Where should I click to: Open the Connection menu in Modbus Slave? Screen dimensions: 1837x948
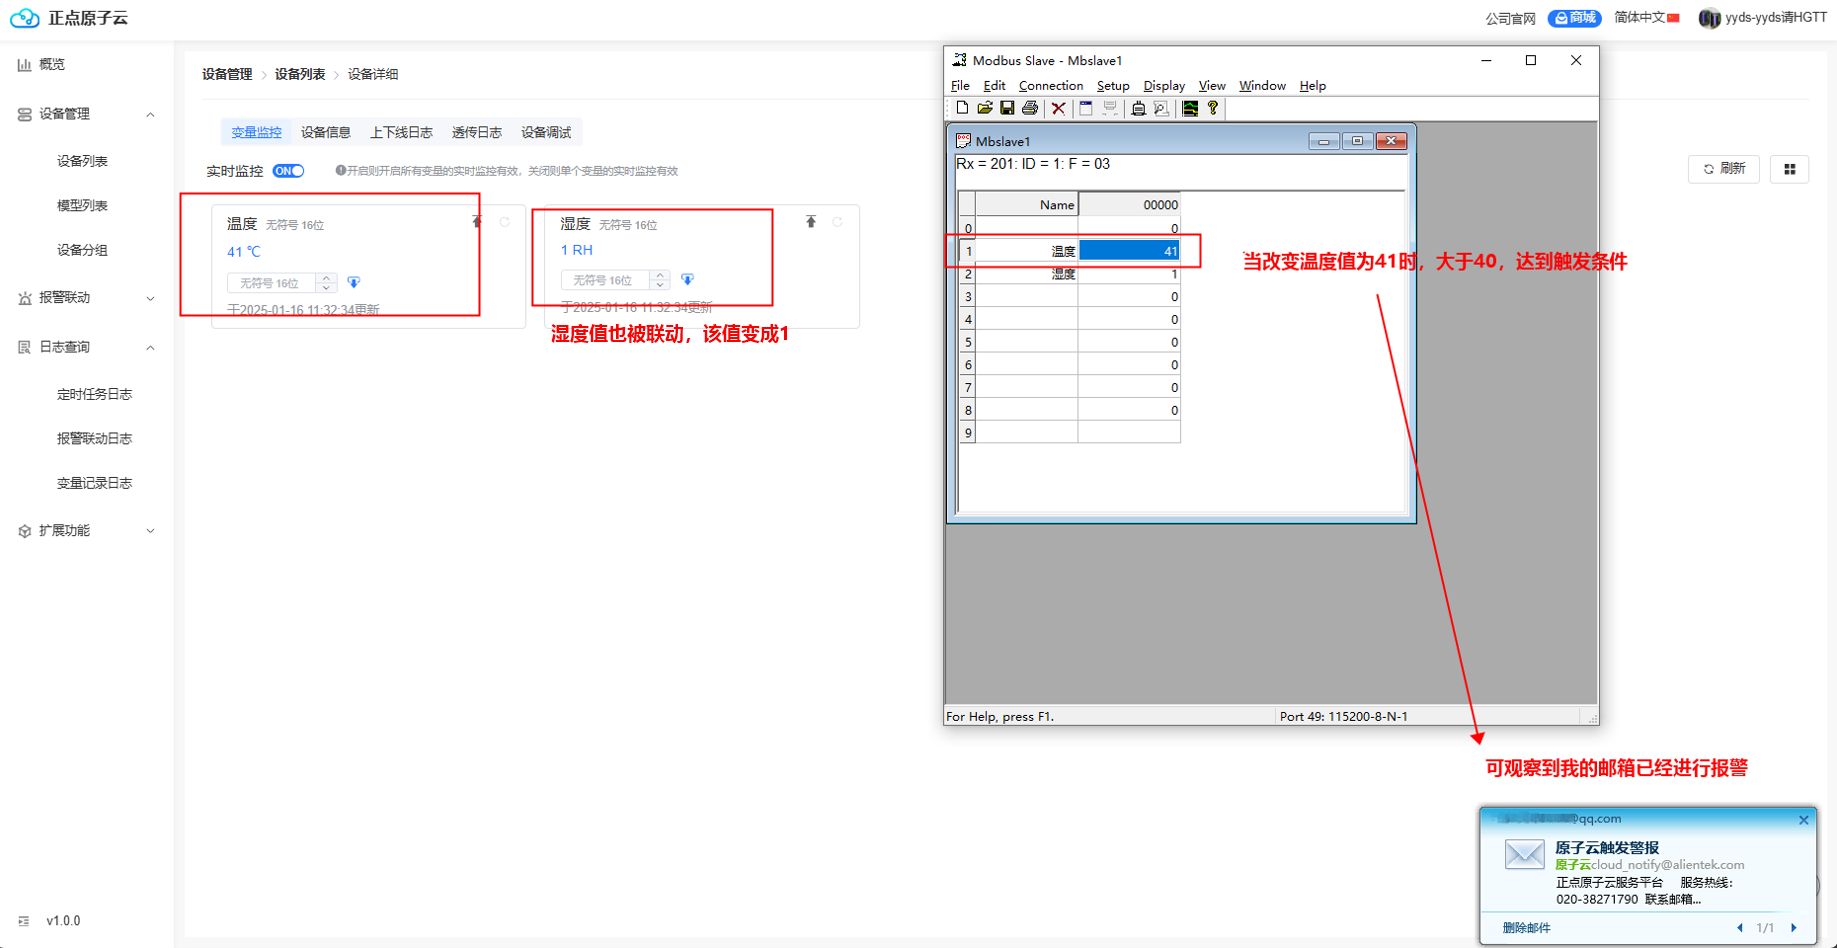[x=1050, y=86]
